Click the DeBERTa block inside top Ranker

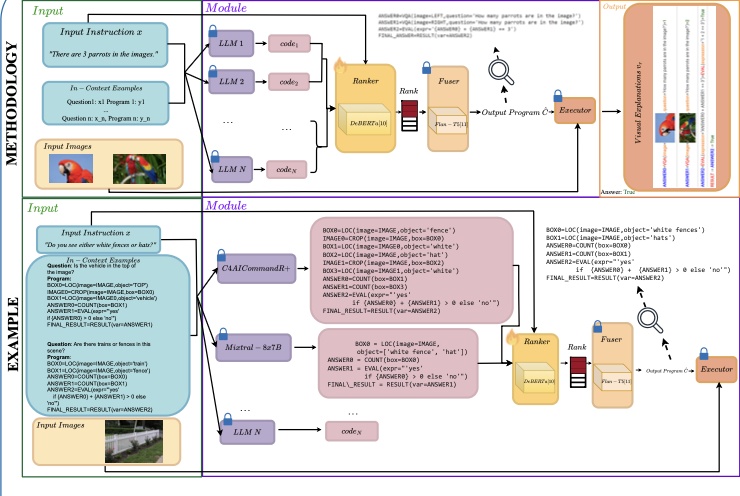point(367,121)
